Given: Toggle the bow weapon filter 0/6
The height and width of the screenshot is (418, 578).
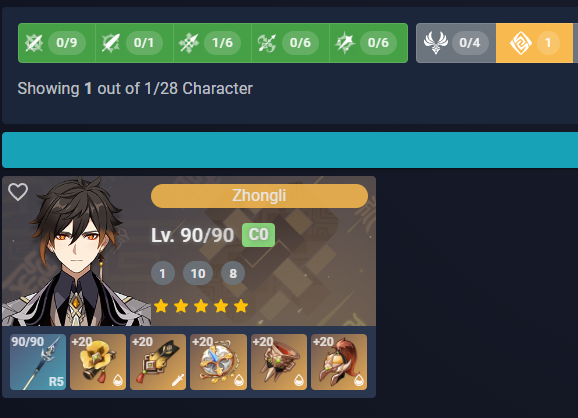Looking at the screenshot, I should tap(369, 43).
